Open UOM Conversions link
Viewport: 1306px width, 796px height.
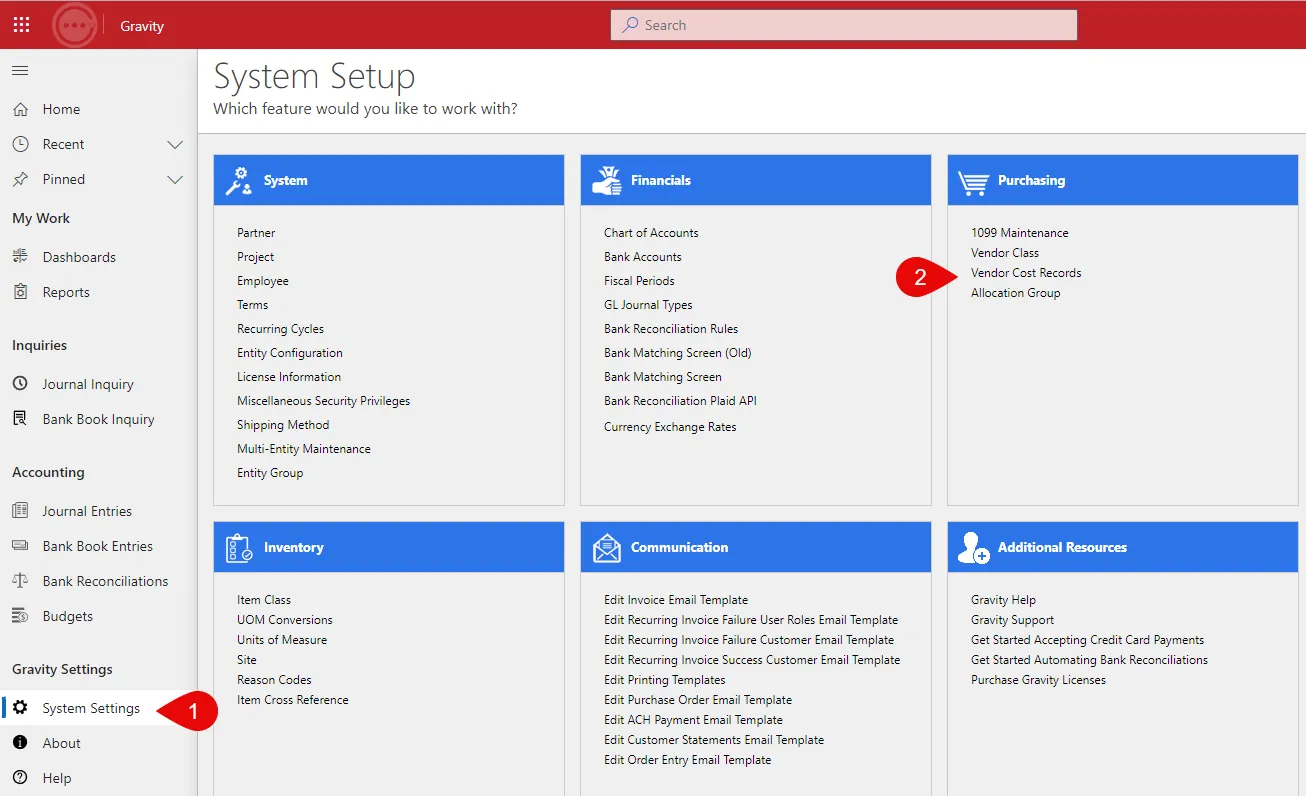tap(285, 620)
